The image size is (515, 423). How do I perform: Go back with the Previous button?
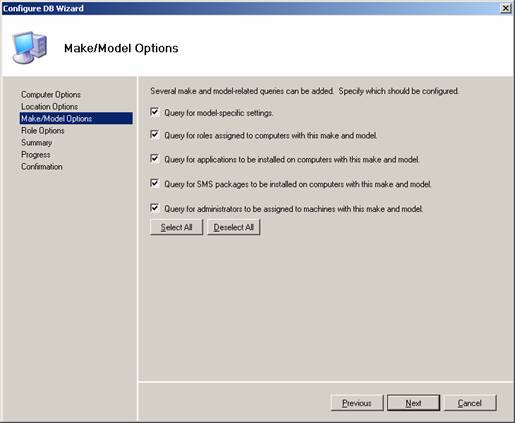[x=357, y=403]
